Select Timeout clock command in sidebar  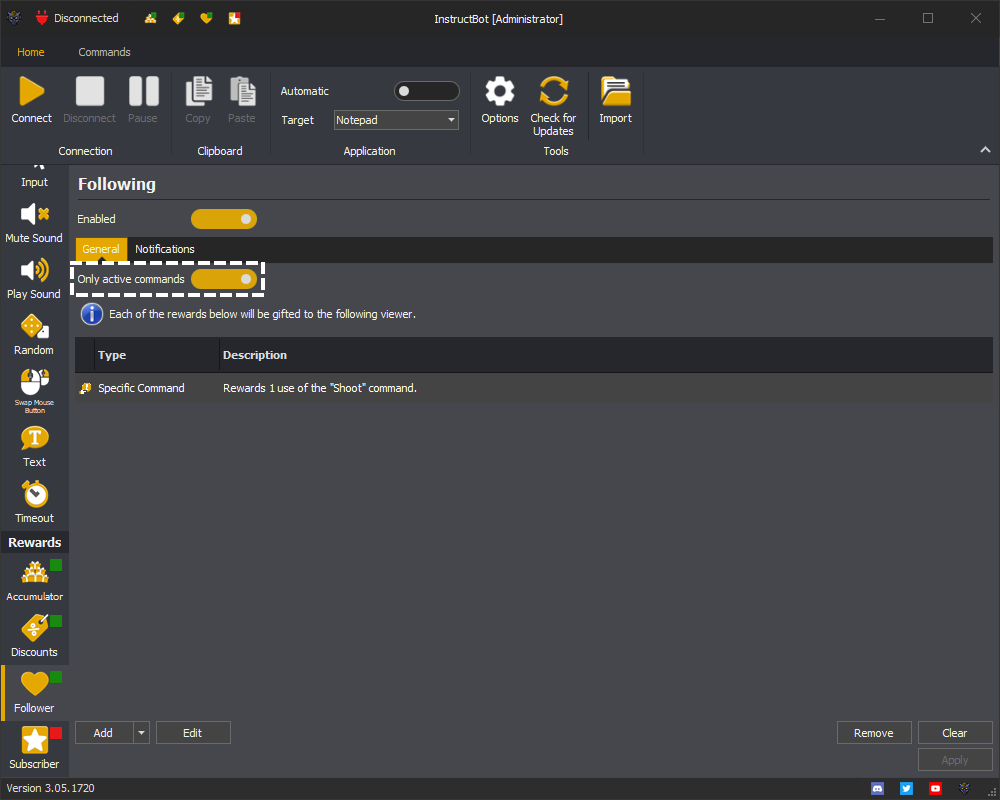[x=34, y=503]
